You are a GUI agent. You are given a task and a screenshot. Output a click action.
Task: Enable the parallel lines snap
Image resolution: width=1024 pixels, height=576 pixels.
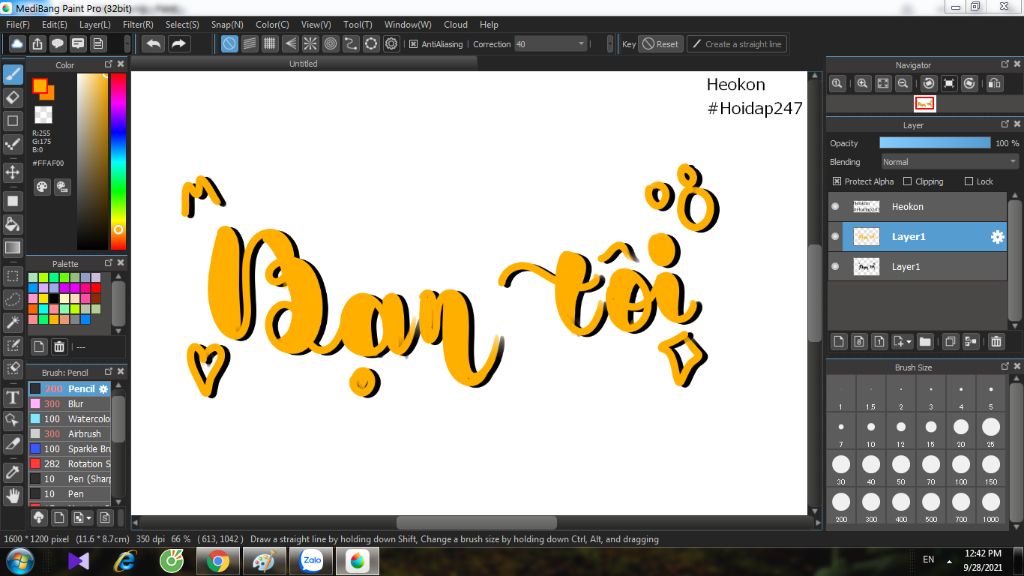pyautogui.click(x=249, y=44)
